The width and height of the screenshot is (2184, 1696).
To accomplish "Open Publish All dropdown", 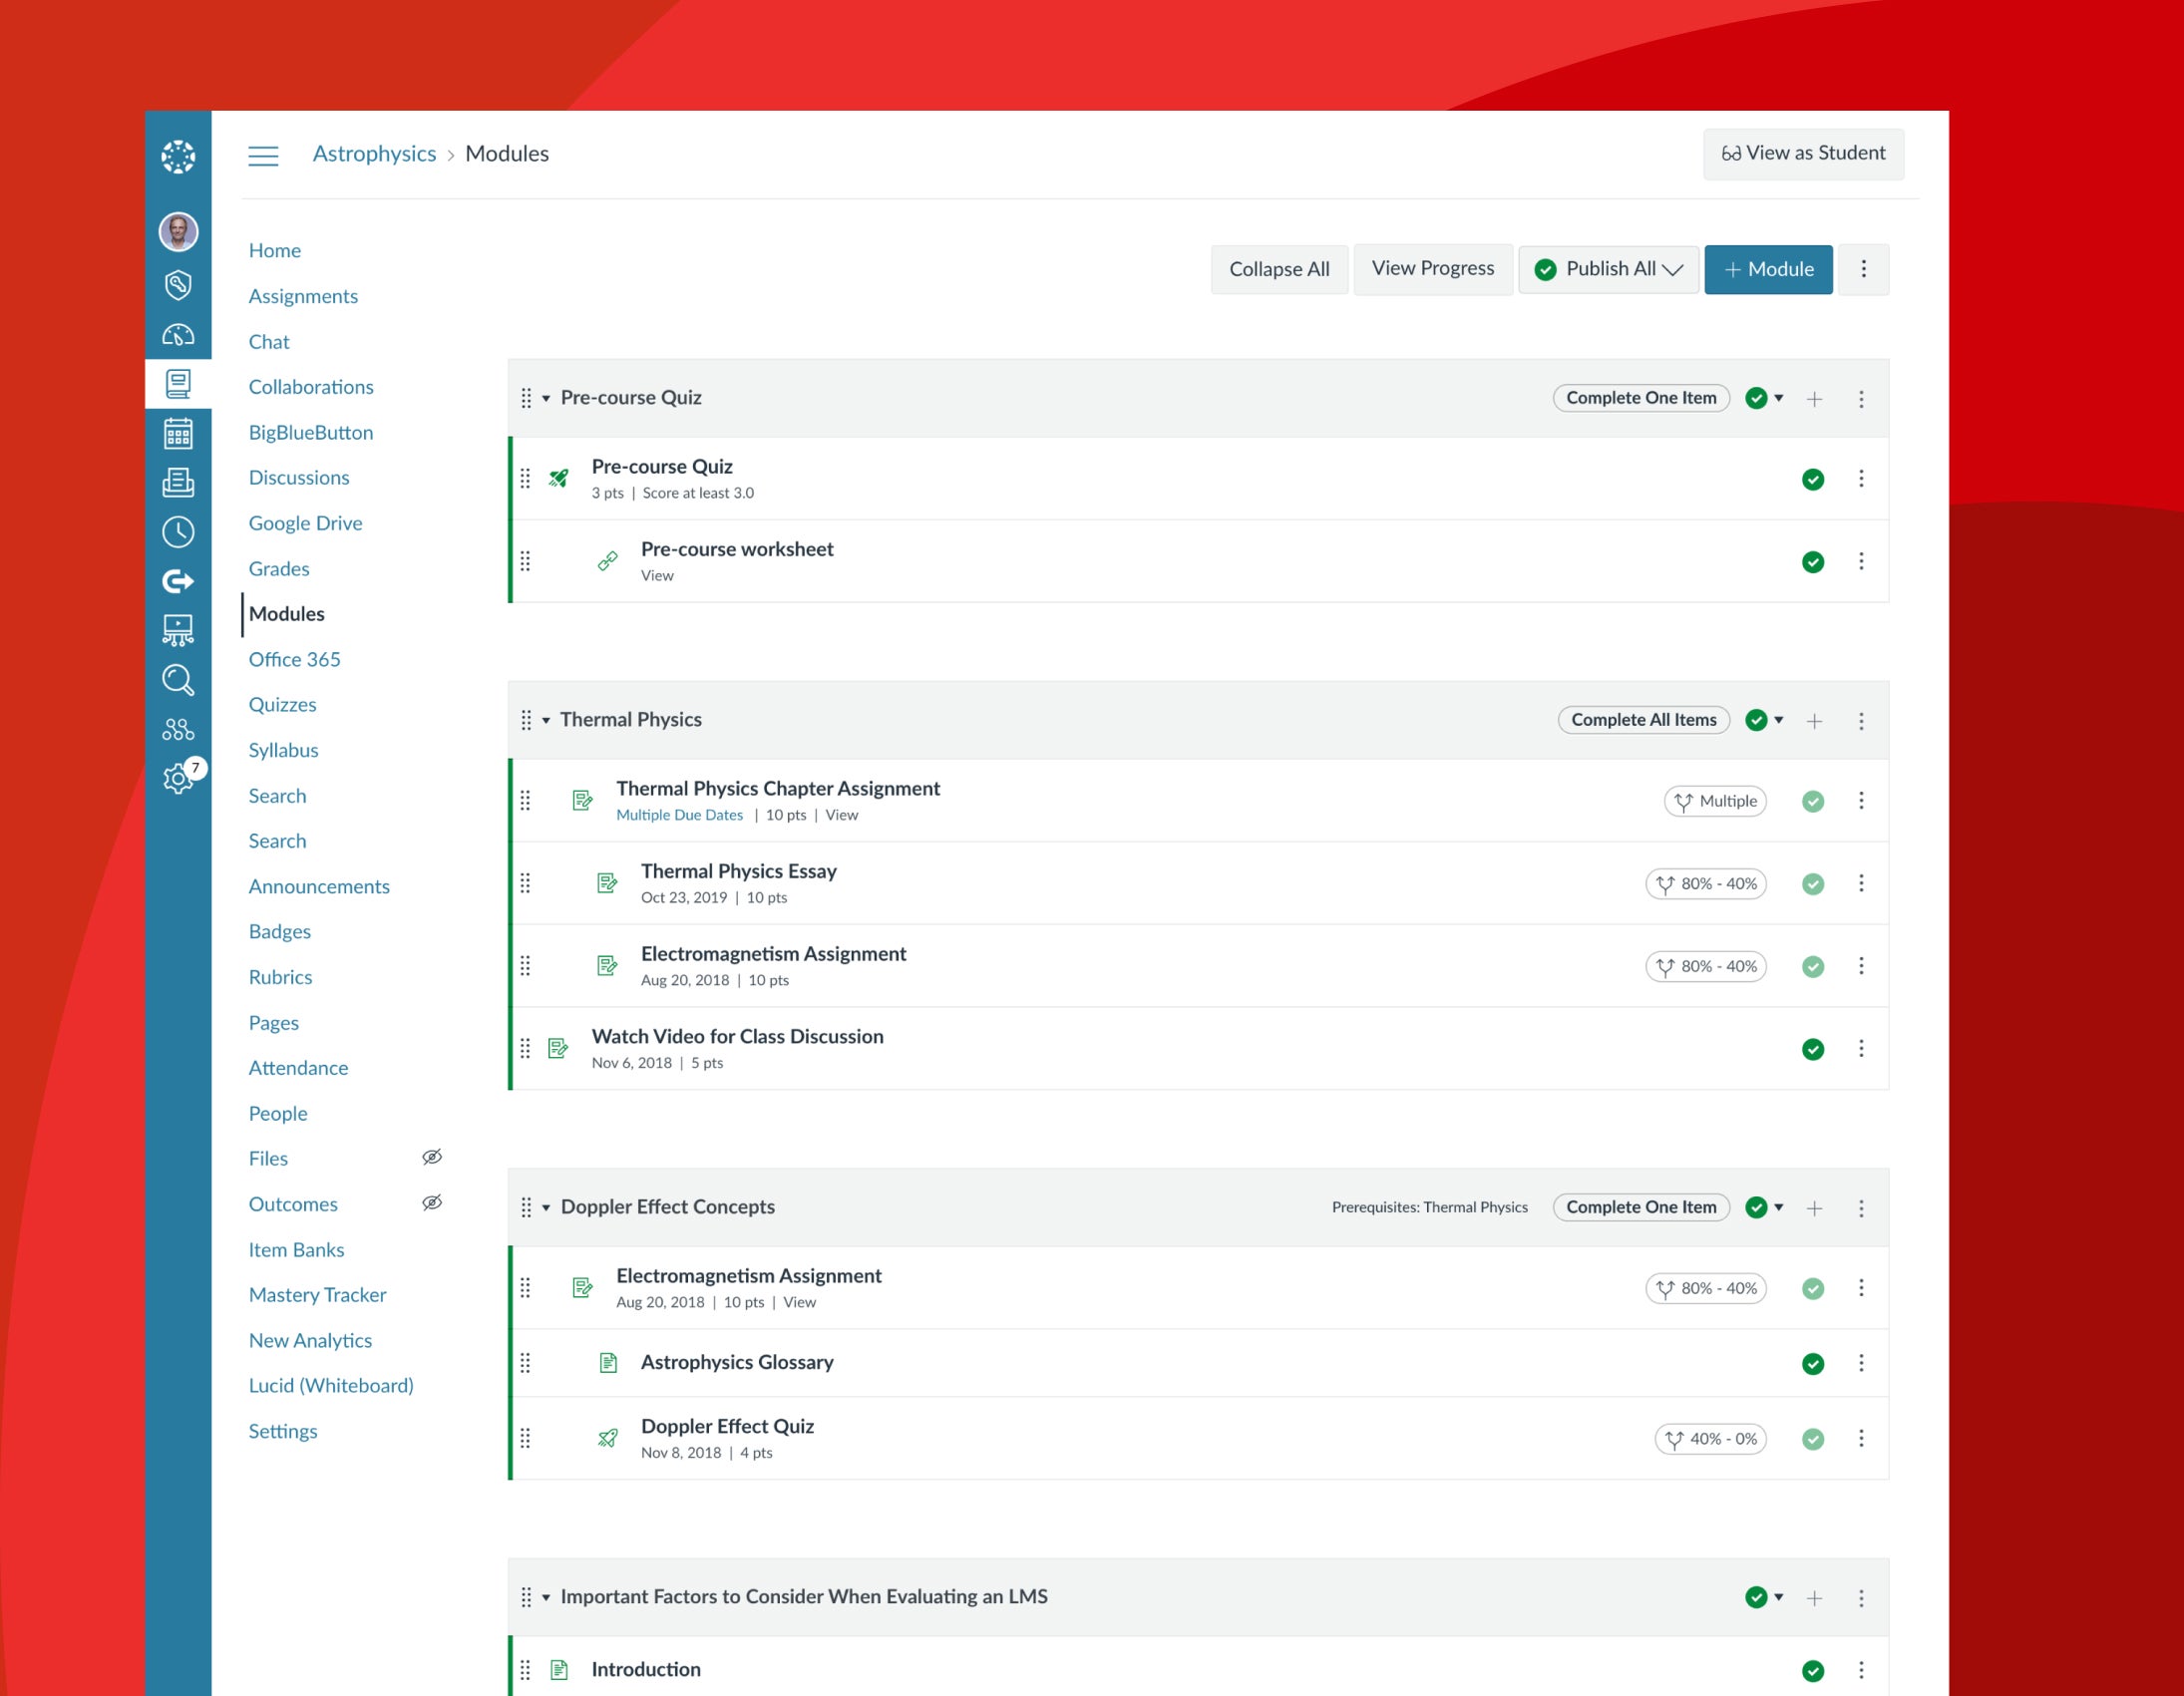I will [1608, 269].
